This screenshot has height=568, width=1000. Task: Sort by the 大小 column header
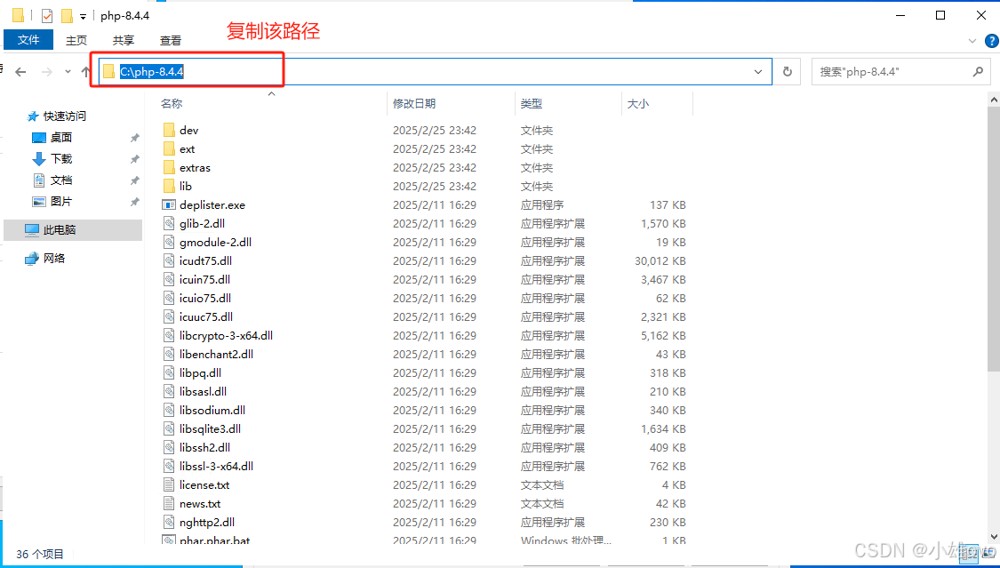click(637, 104)
